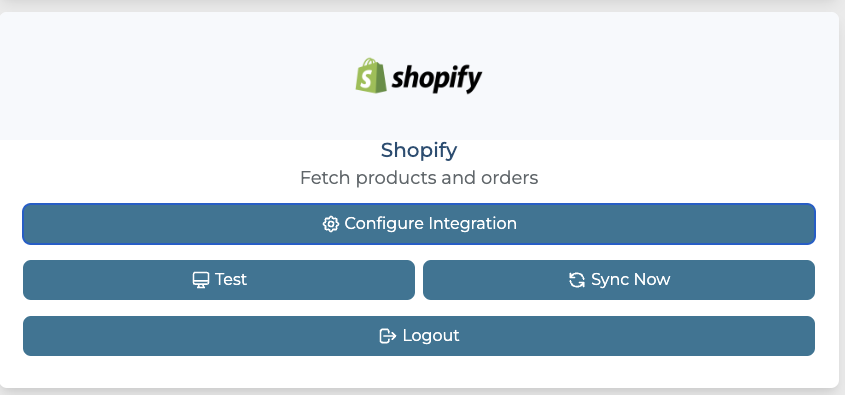The width and height of the screenshot is (845, 395).
Task: Click the 'Fetch products and orders' description
Action: click(x=419, y=178)
